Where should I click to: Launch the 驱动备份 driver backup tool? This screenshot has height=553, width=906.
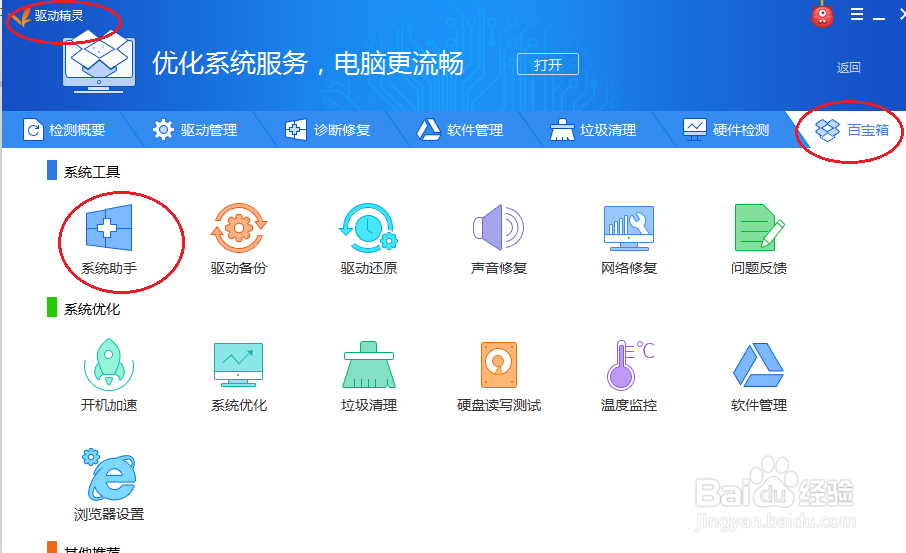coord(239,240)
